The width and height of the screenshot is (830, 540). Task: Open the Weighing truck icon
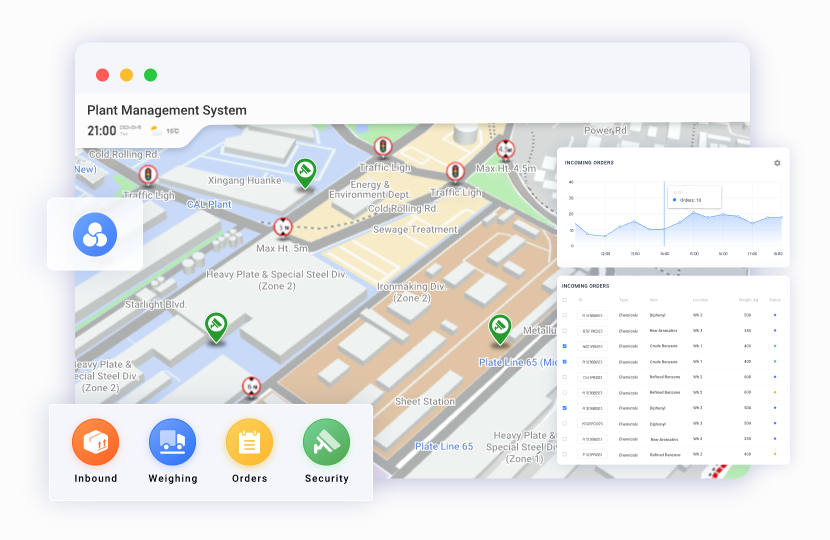tap(173, 442)
